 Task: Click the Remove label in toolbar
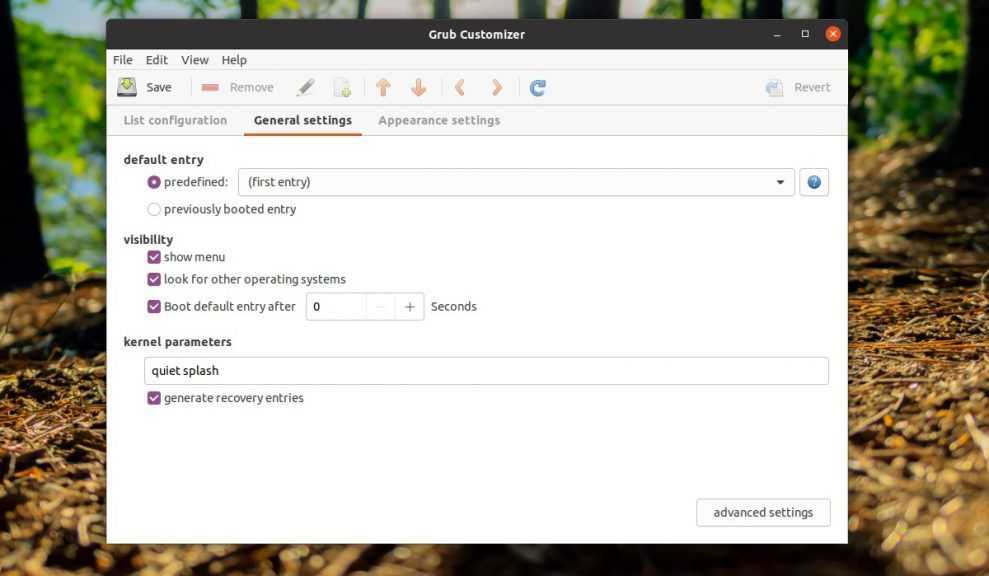click(252, 87)
